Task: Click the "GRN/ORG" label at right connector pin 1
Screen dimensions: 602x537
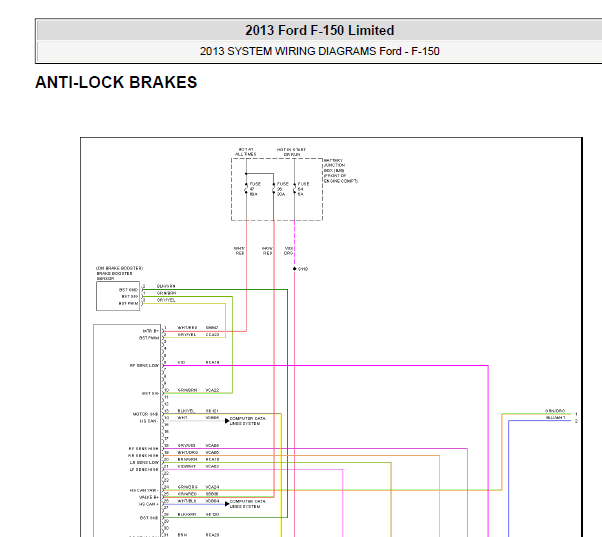Action: pos(555,411)
